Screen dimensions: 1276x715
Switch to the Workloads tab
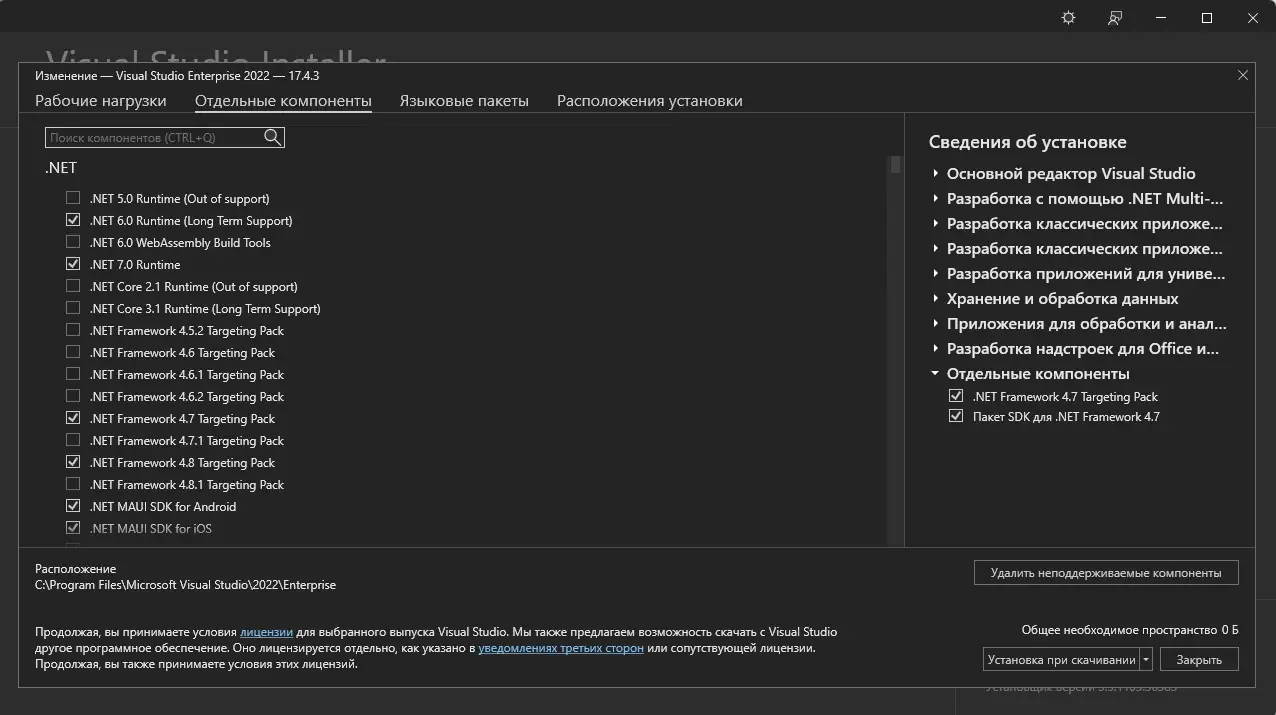[101, 101]
